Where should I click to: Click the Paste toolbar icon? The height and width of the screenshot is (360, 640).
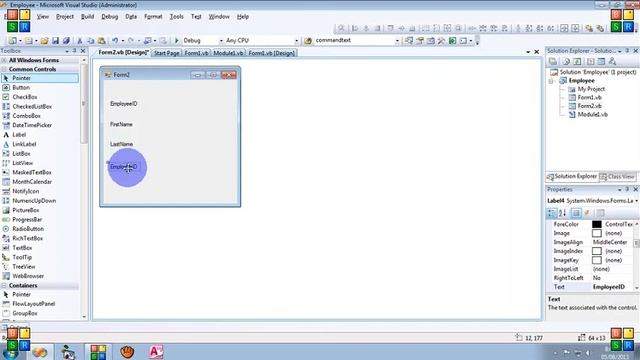(x=101, y=40)
